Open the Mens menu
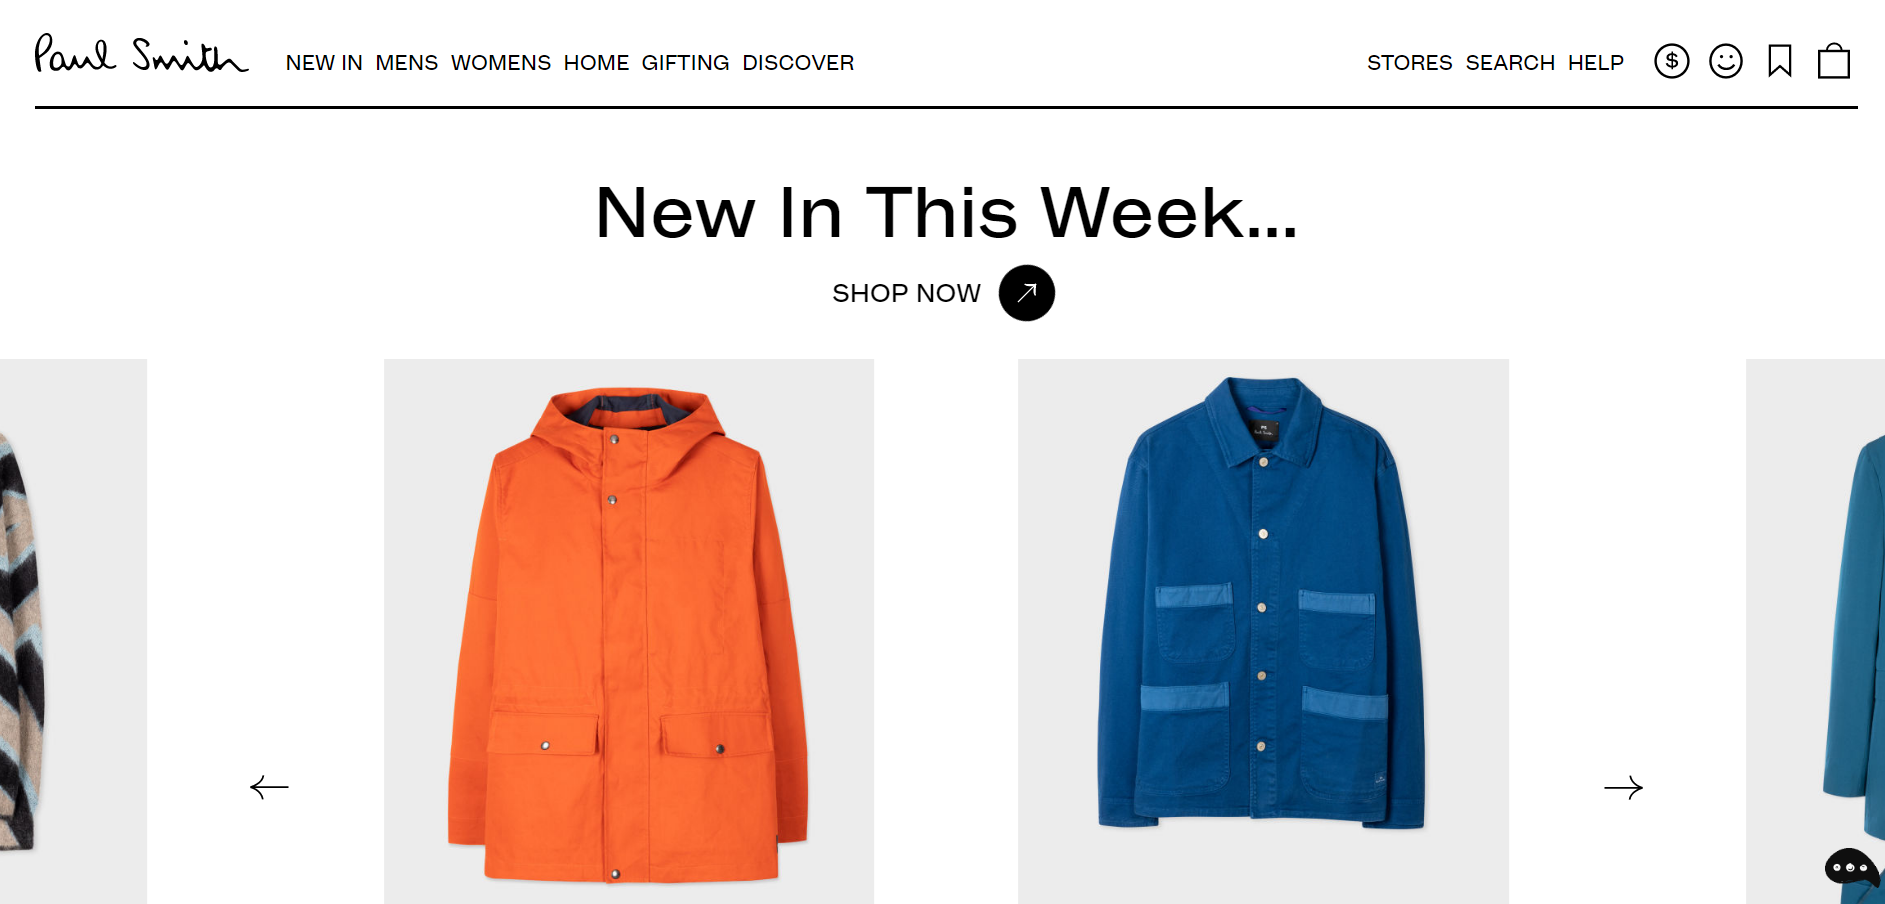The width and height of the screenshot is (1885, 904). point(407,63)
